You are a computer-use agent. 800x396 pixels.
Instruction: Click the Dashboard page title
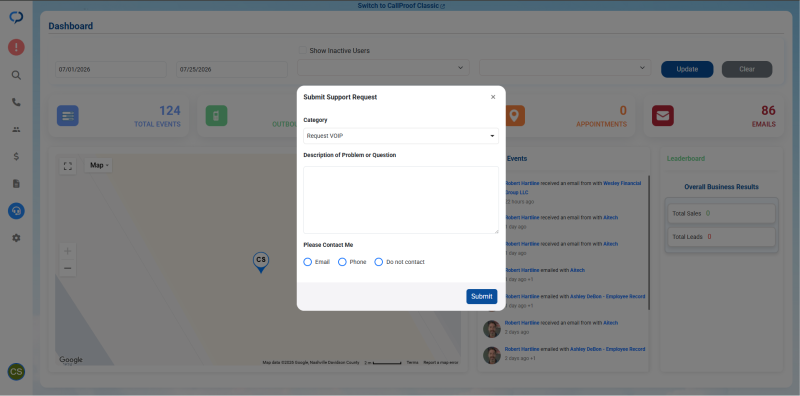point(71,26)
